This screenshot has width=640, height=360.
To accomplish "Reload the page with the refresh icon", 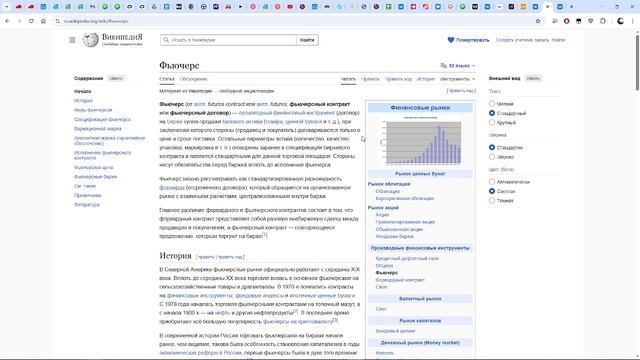I will (x=31, y=21).
